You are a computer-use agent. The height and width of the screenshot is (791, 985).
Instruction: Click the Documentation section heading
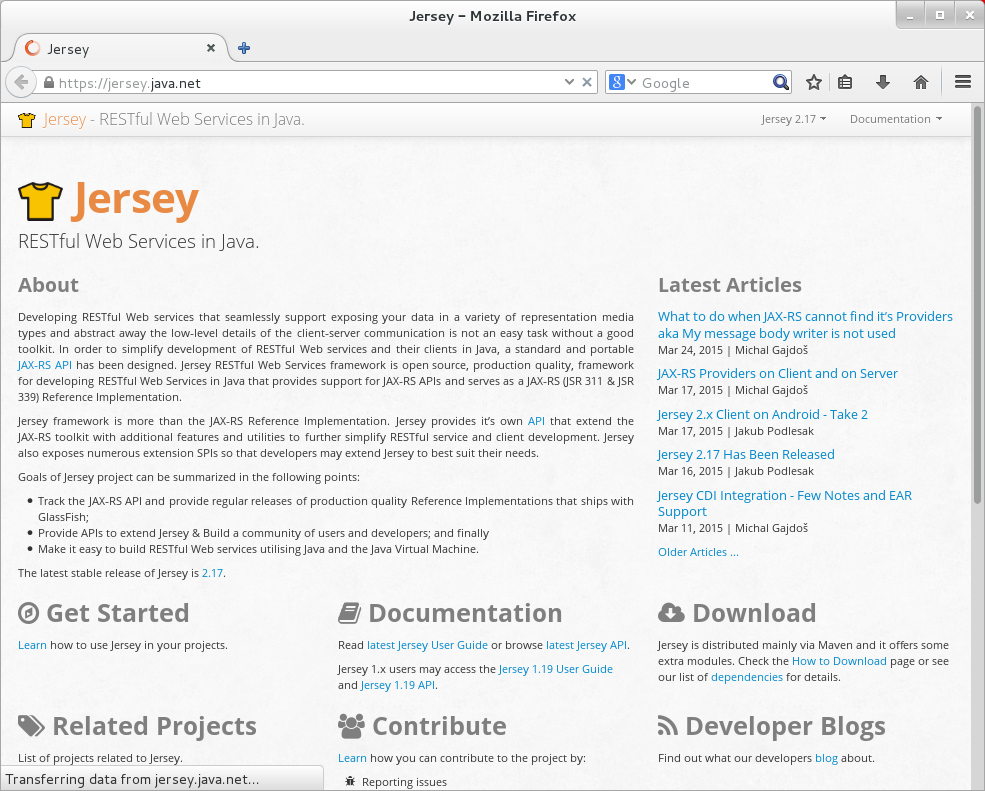pyautogui.click(x=465, y=613)
